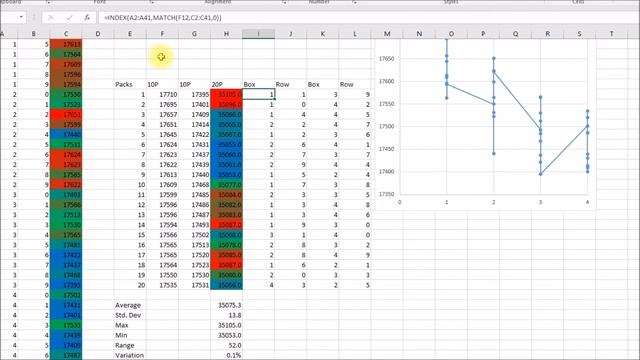This screenshot has height=360, width=640.
Task: Click the 'Packs' header cell
Action: 130,84
